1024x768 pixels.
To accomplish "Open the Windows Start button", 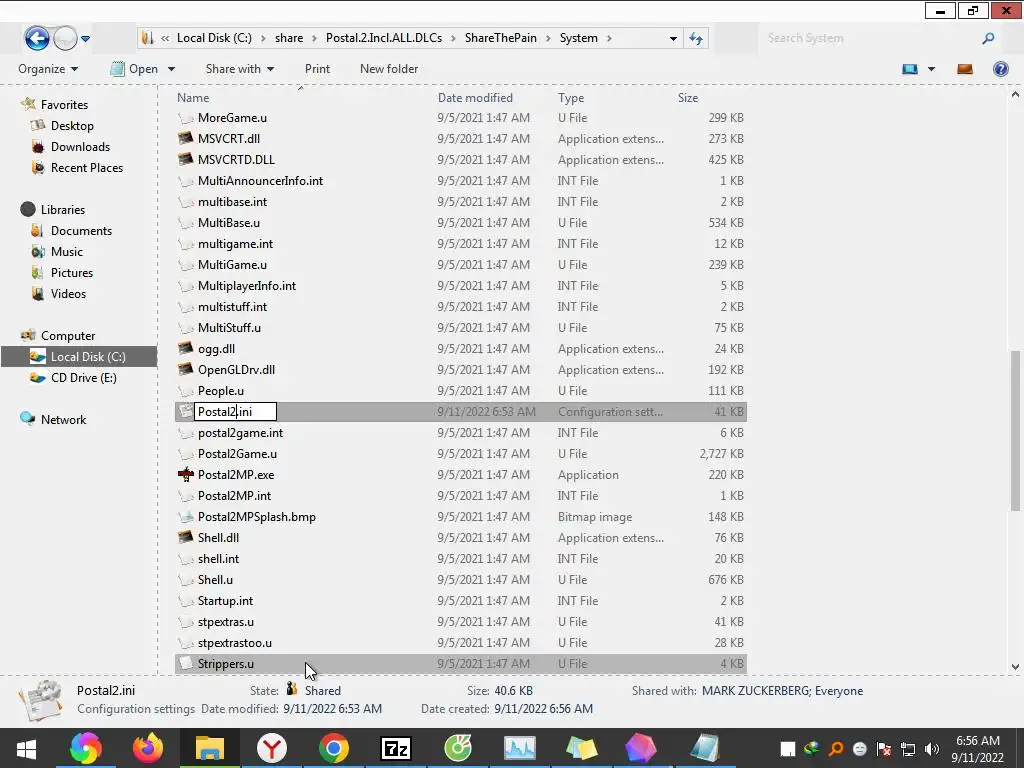I will (26, 748).
